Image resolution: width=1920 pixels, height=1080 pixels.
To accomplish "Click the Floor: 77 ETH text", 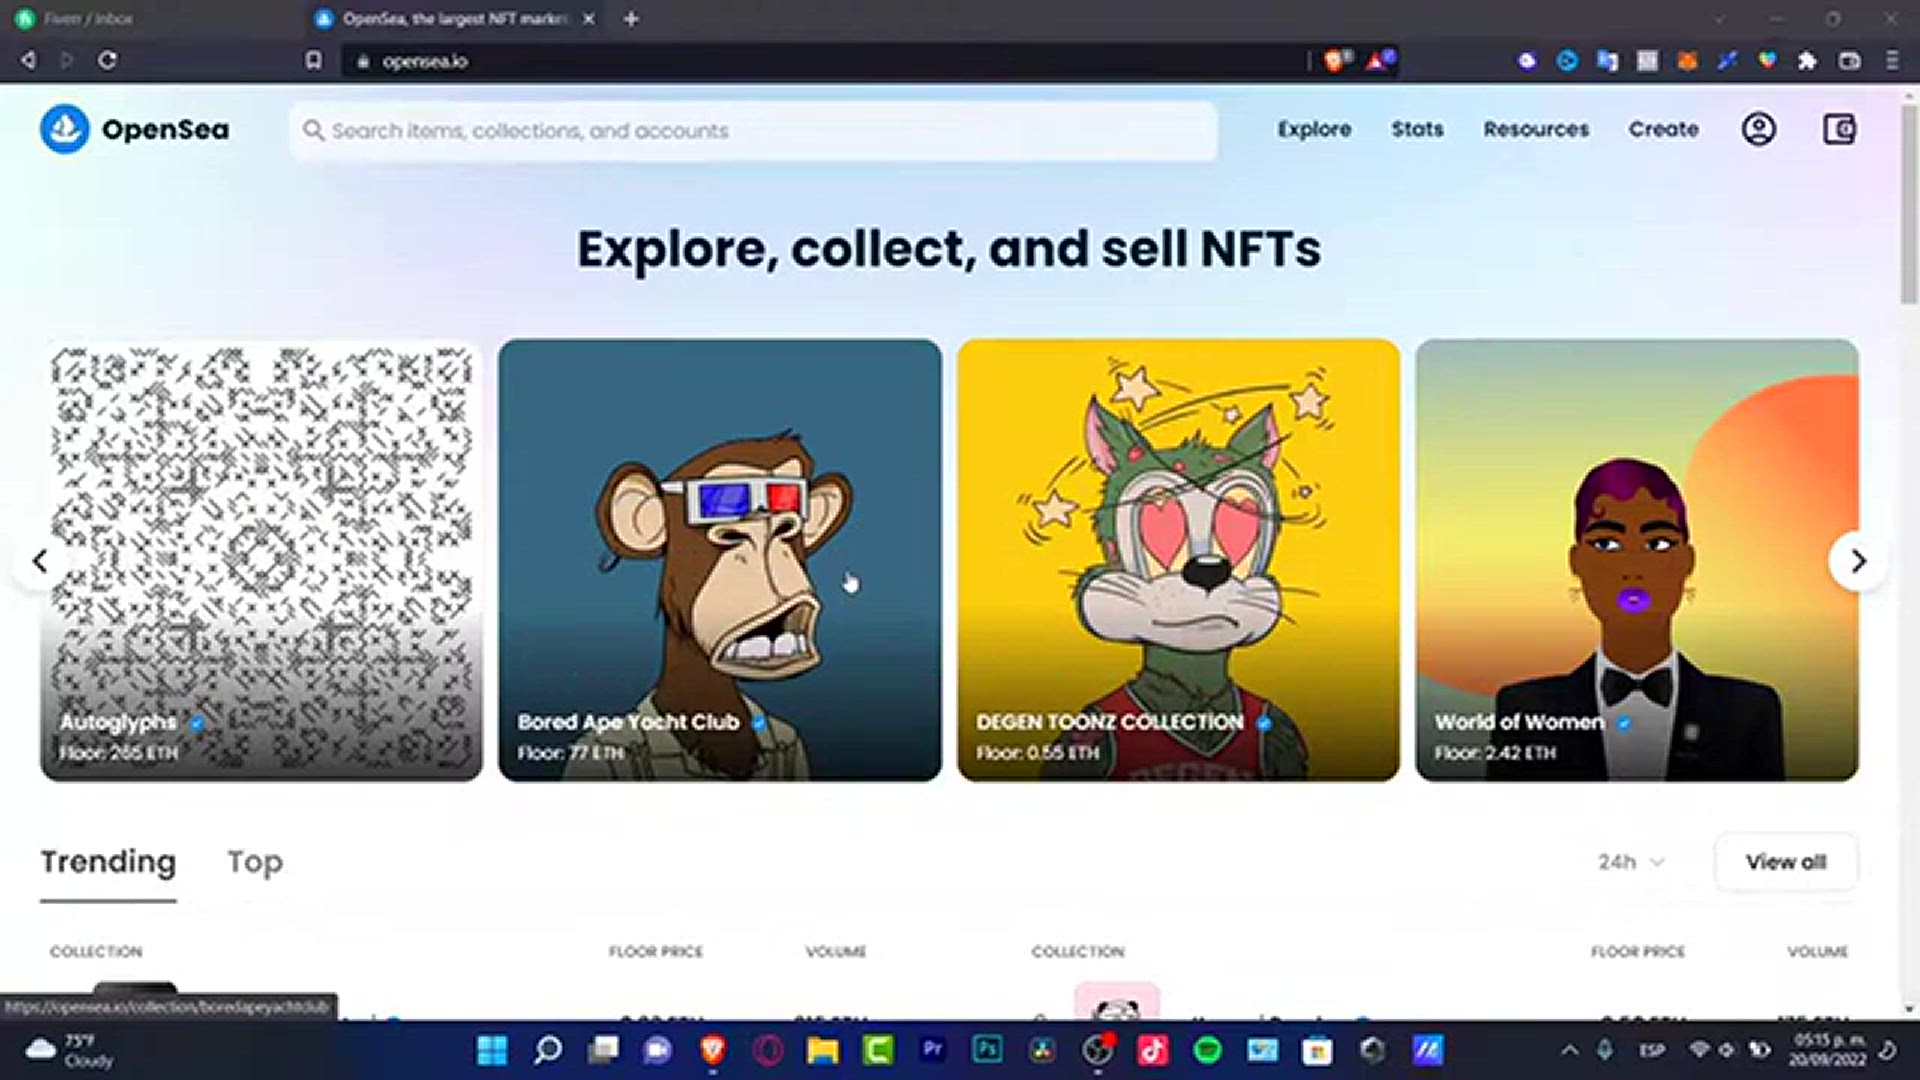I will coord(570,753).
